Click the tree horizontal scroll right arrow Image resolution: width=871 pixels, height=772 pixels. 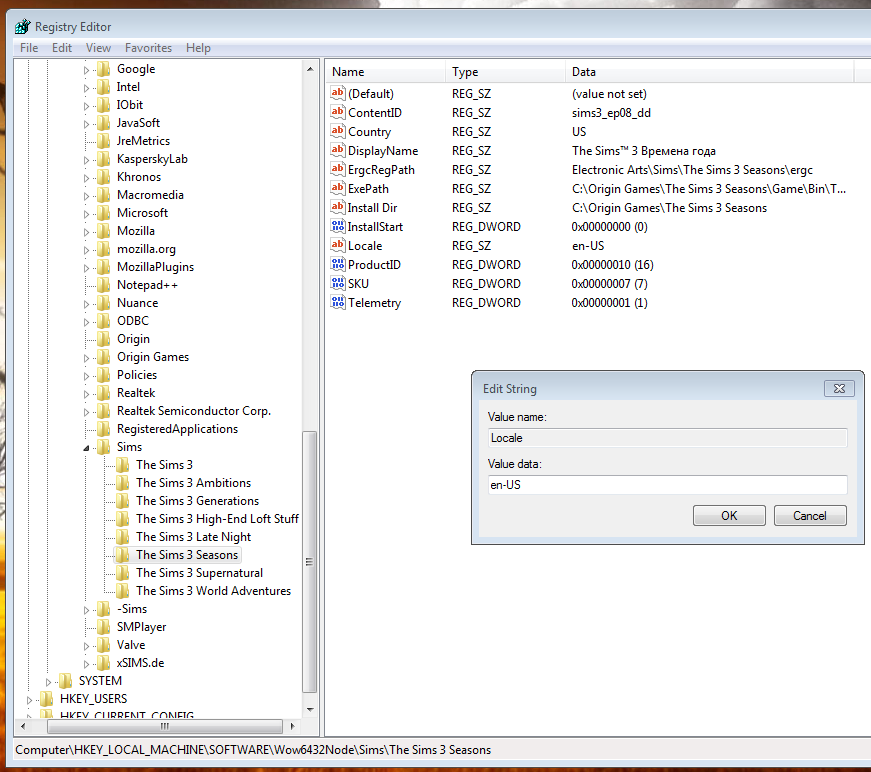pyautogui.click(x=292, y=726)
